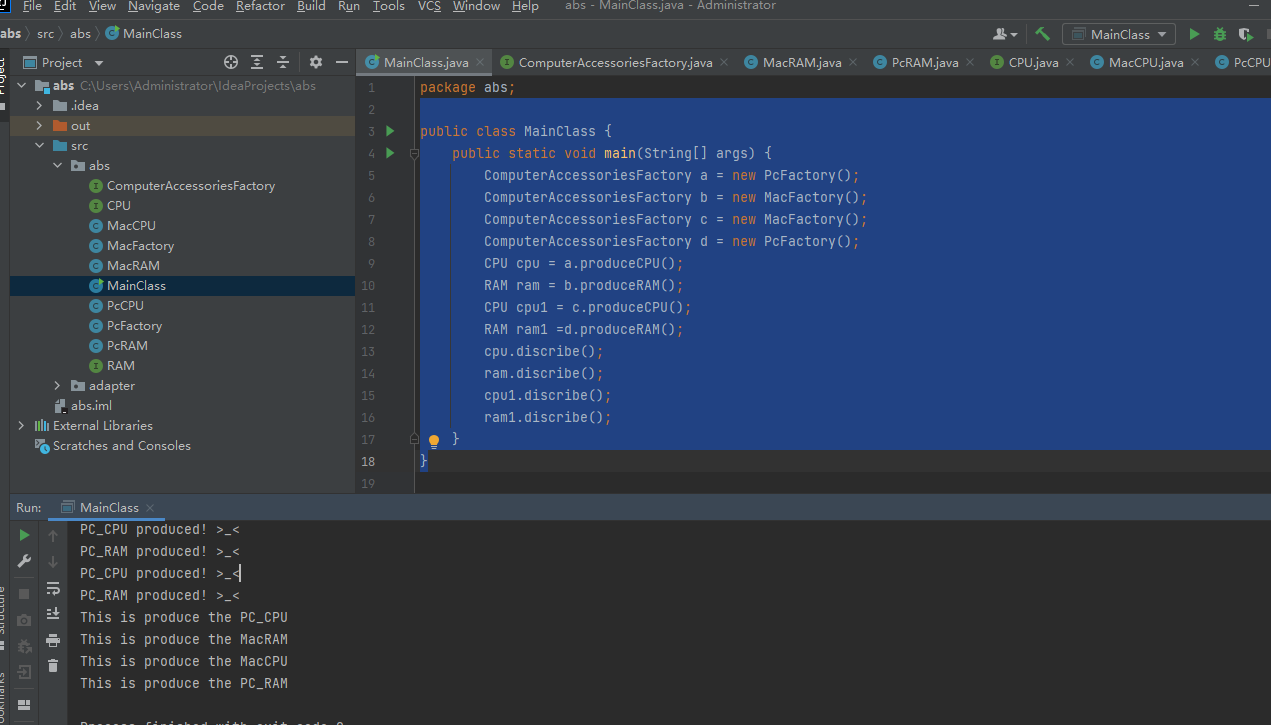Image resolution: width=1271 pixels, height=725 pixels.
Task: Collapse all nodes in the Project panel
Action: point(283,62)
